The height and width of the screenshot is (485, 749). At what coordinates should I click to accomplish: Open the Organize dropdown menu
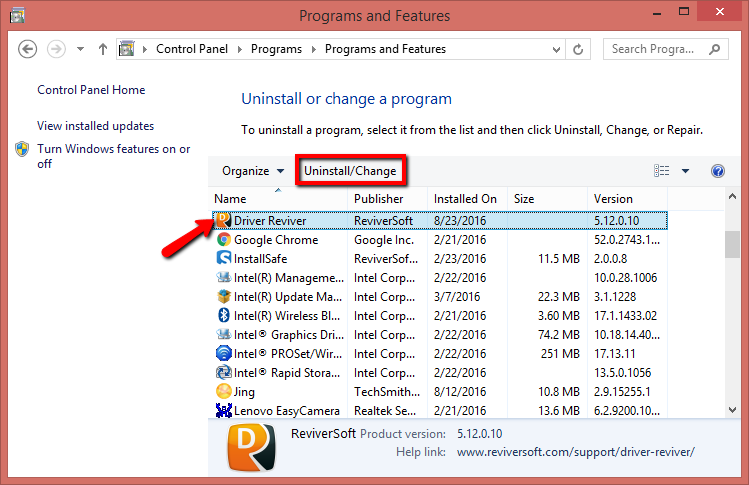pos(253,171)
